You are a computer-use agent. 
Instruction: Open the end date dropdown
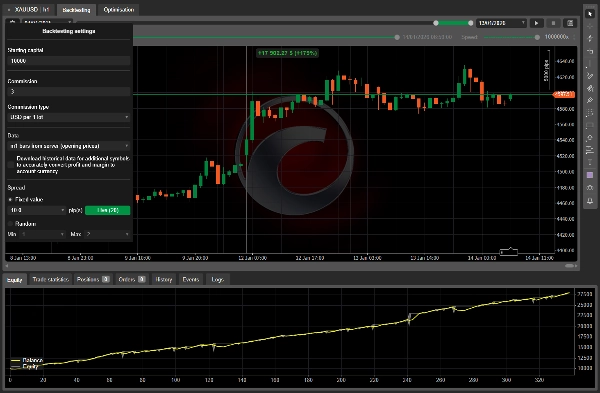coord(502,23)
